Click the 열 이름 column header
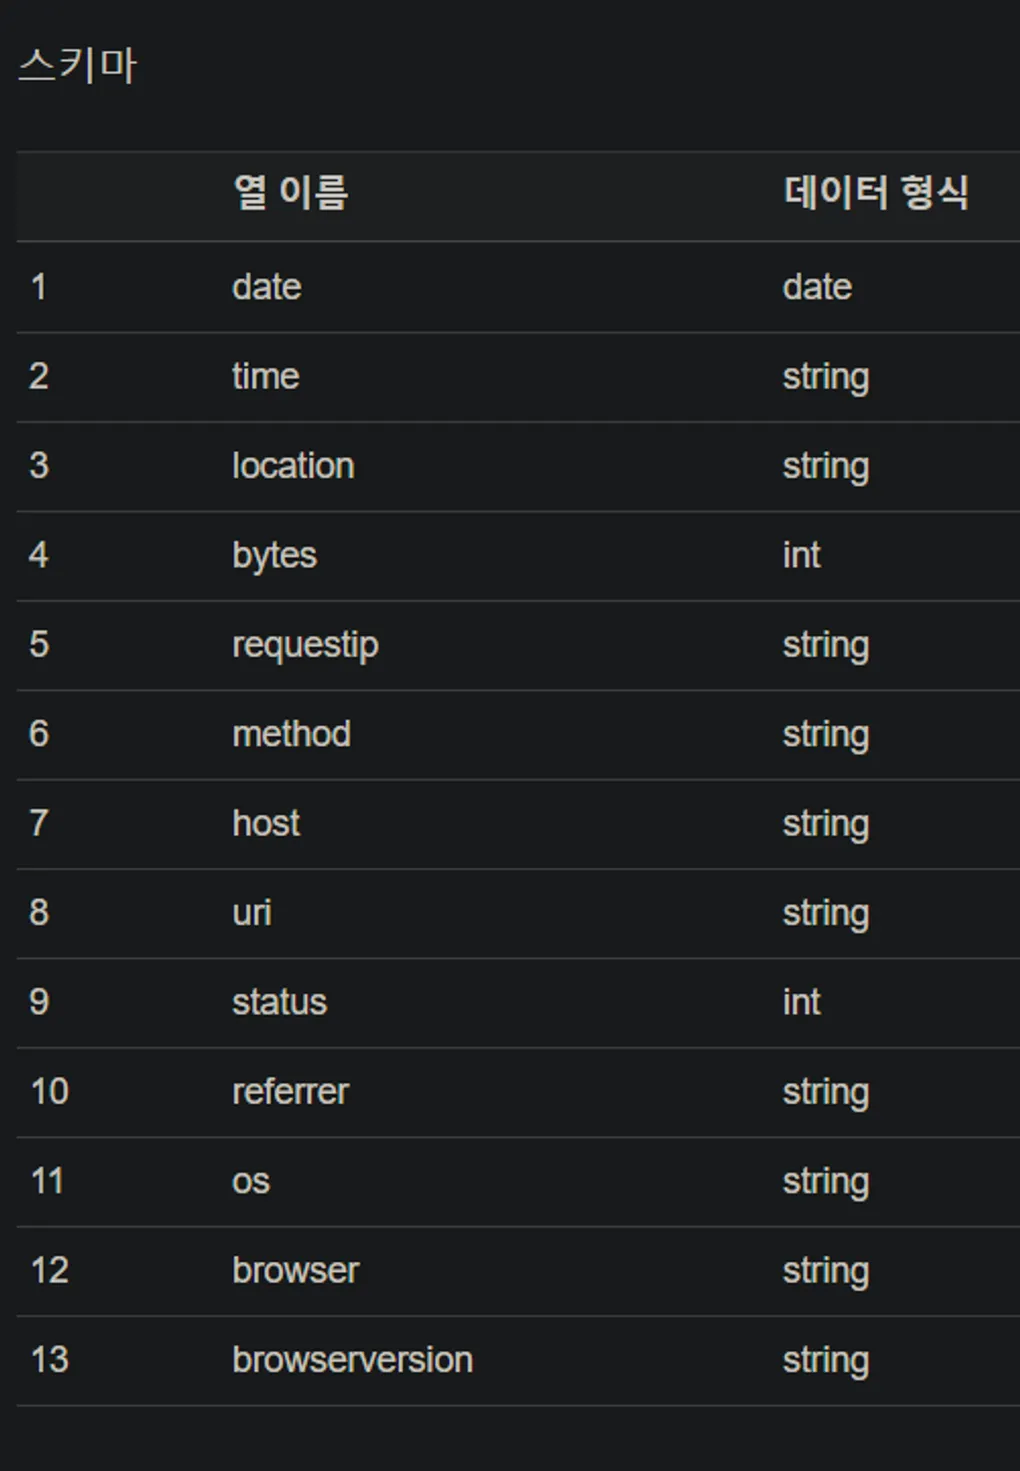Screen dimensions: 1020x1471 click(x=290, y=192)
